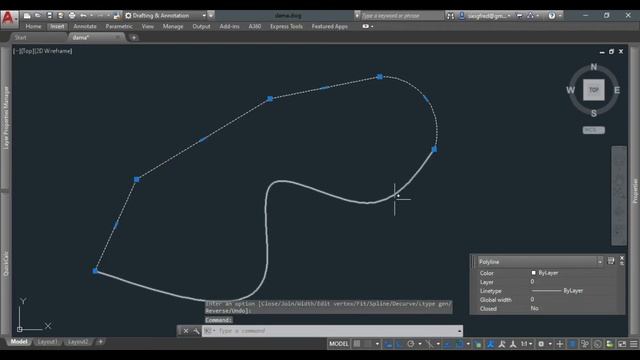640x360 pixels.
Task: Click the Open file icon in Quick Access
Action: (38, 16)
